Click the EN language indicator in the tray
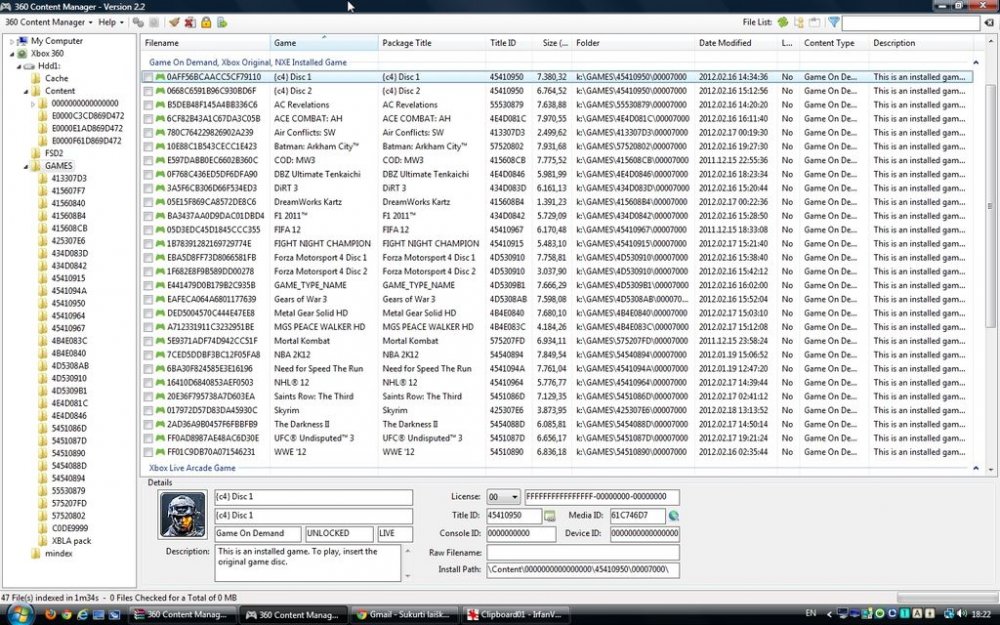Screen dimensions: 1000x625 pyautogui.click(x=811, y=613)
